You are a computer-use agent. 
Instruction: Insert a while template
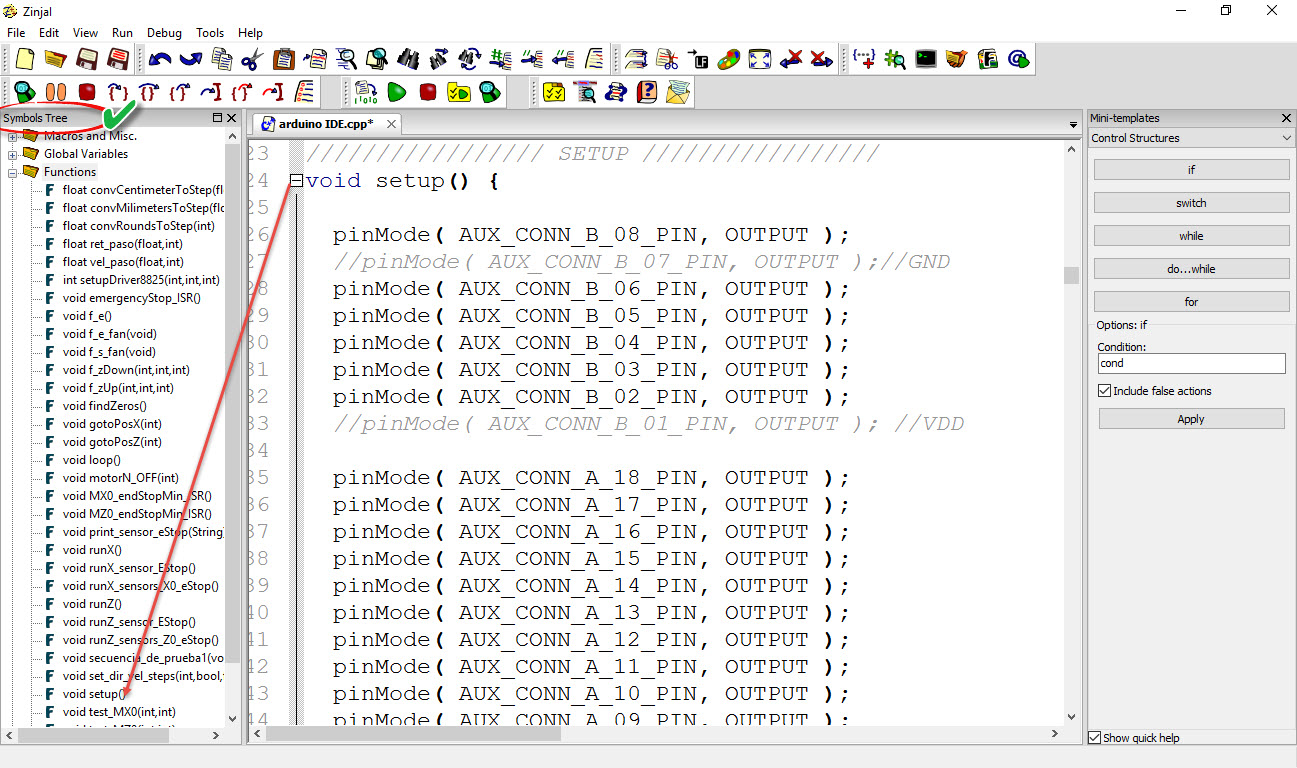tap(1191, 235)
